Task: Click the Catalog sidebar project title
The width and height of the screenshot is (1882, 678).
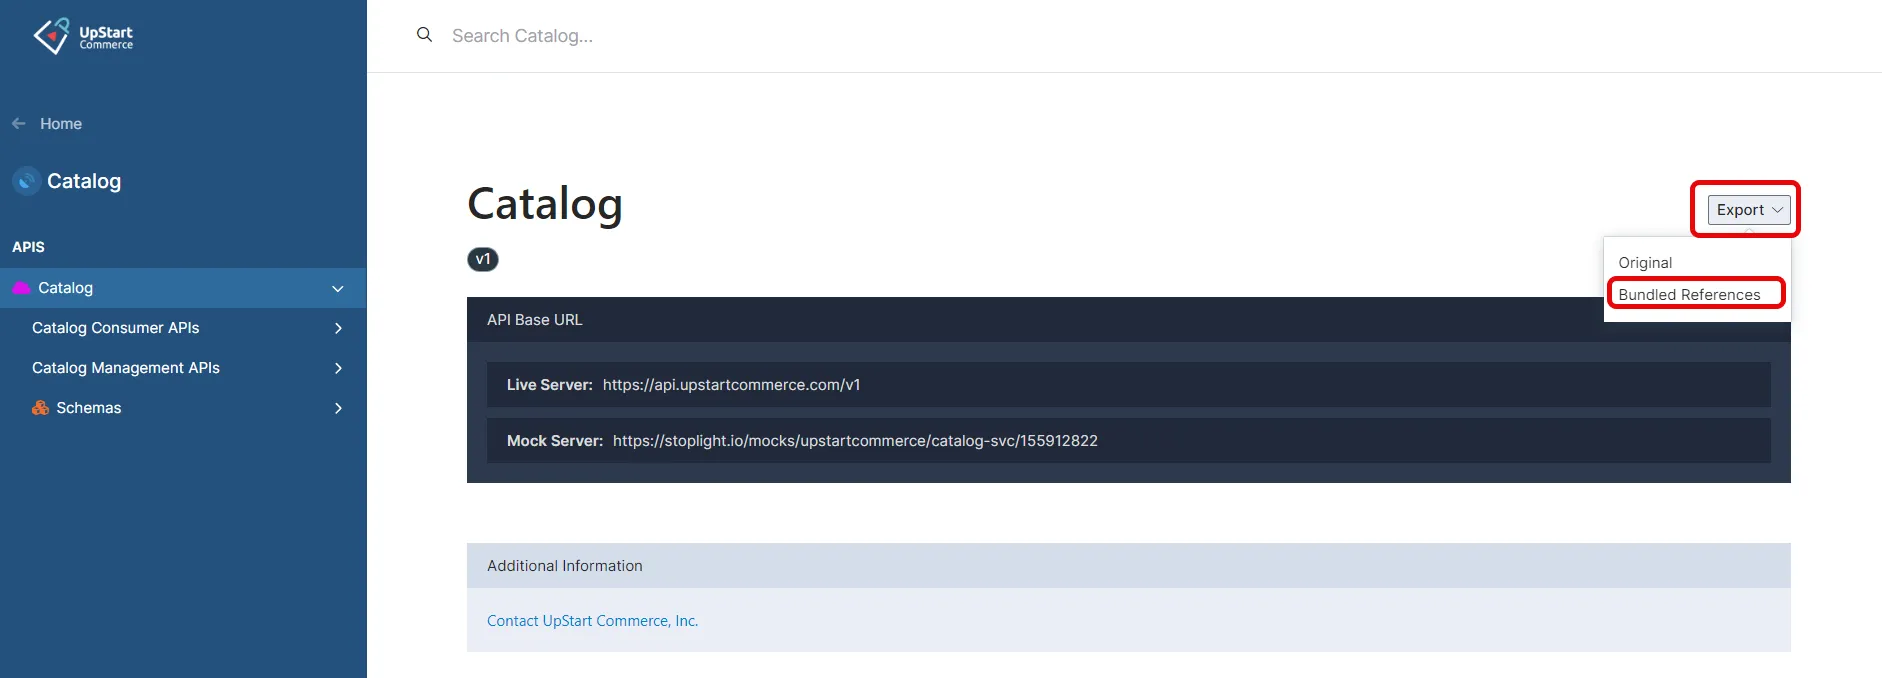Action: pos(84,181)
